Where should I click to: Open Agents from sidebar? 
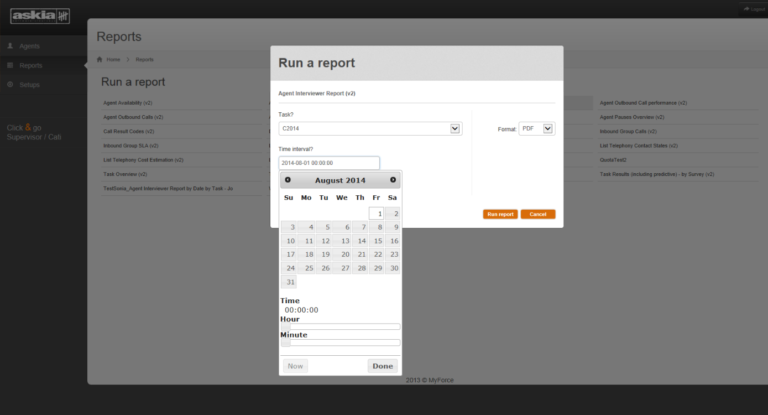(x=29, y=46)
